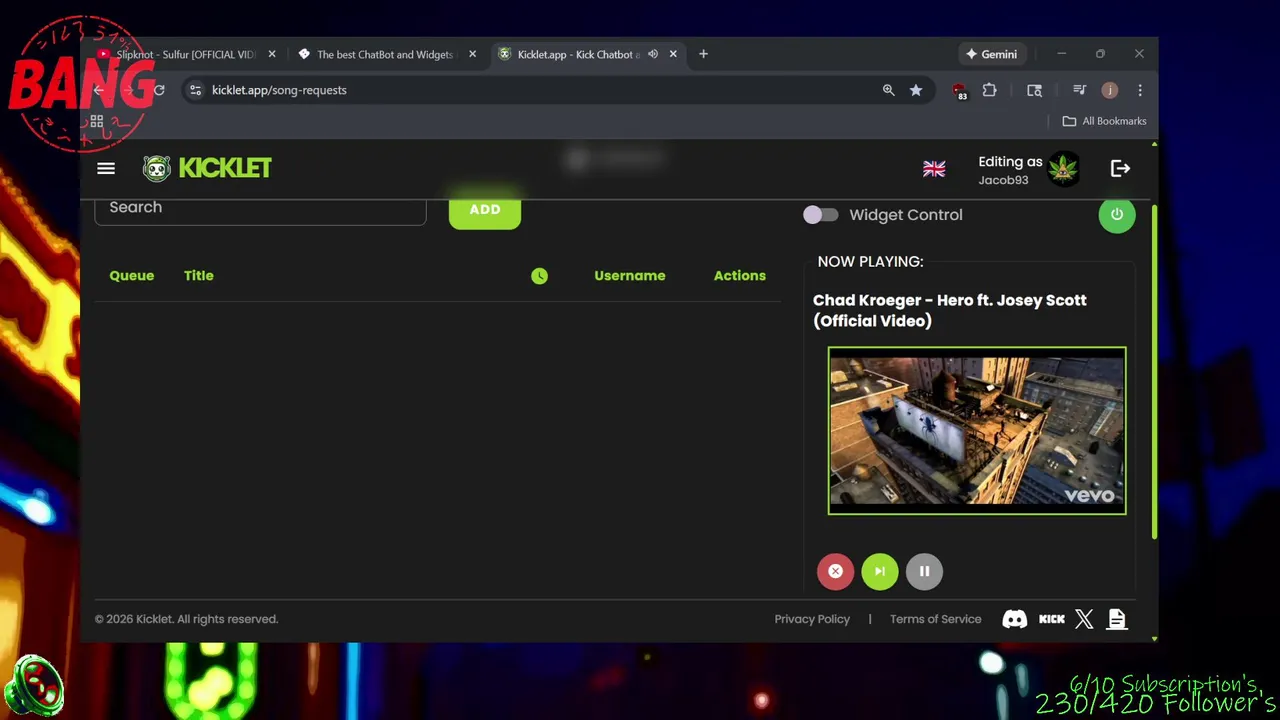This screenshot has width=1280, height=720.
Task: Open a new browser tab
Action: [x=703, y=54]
